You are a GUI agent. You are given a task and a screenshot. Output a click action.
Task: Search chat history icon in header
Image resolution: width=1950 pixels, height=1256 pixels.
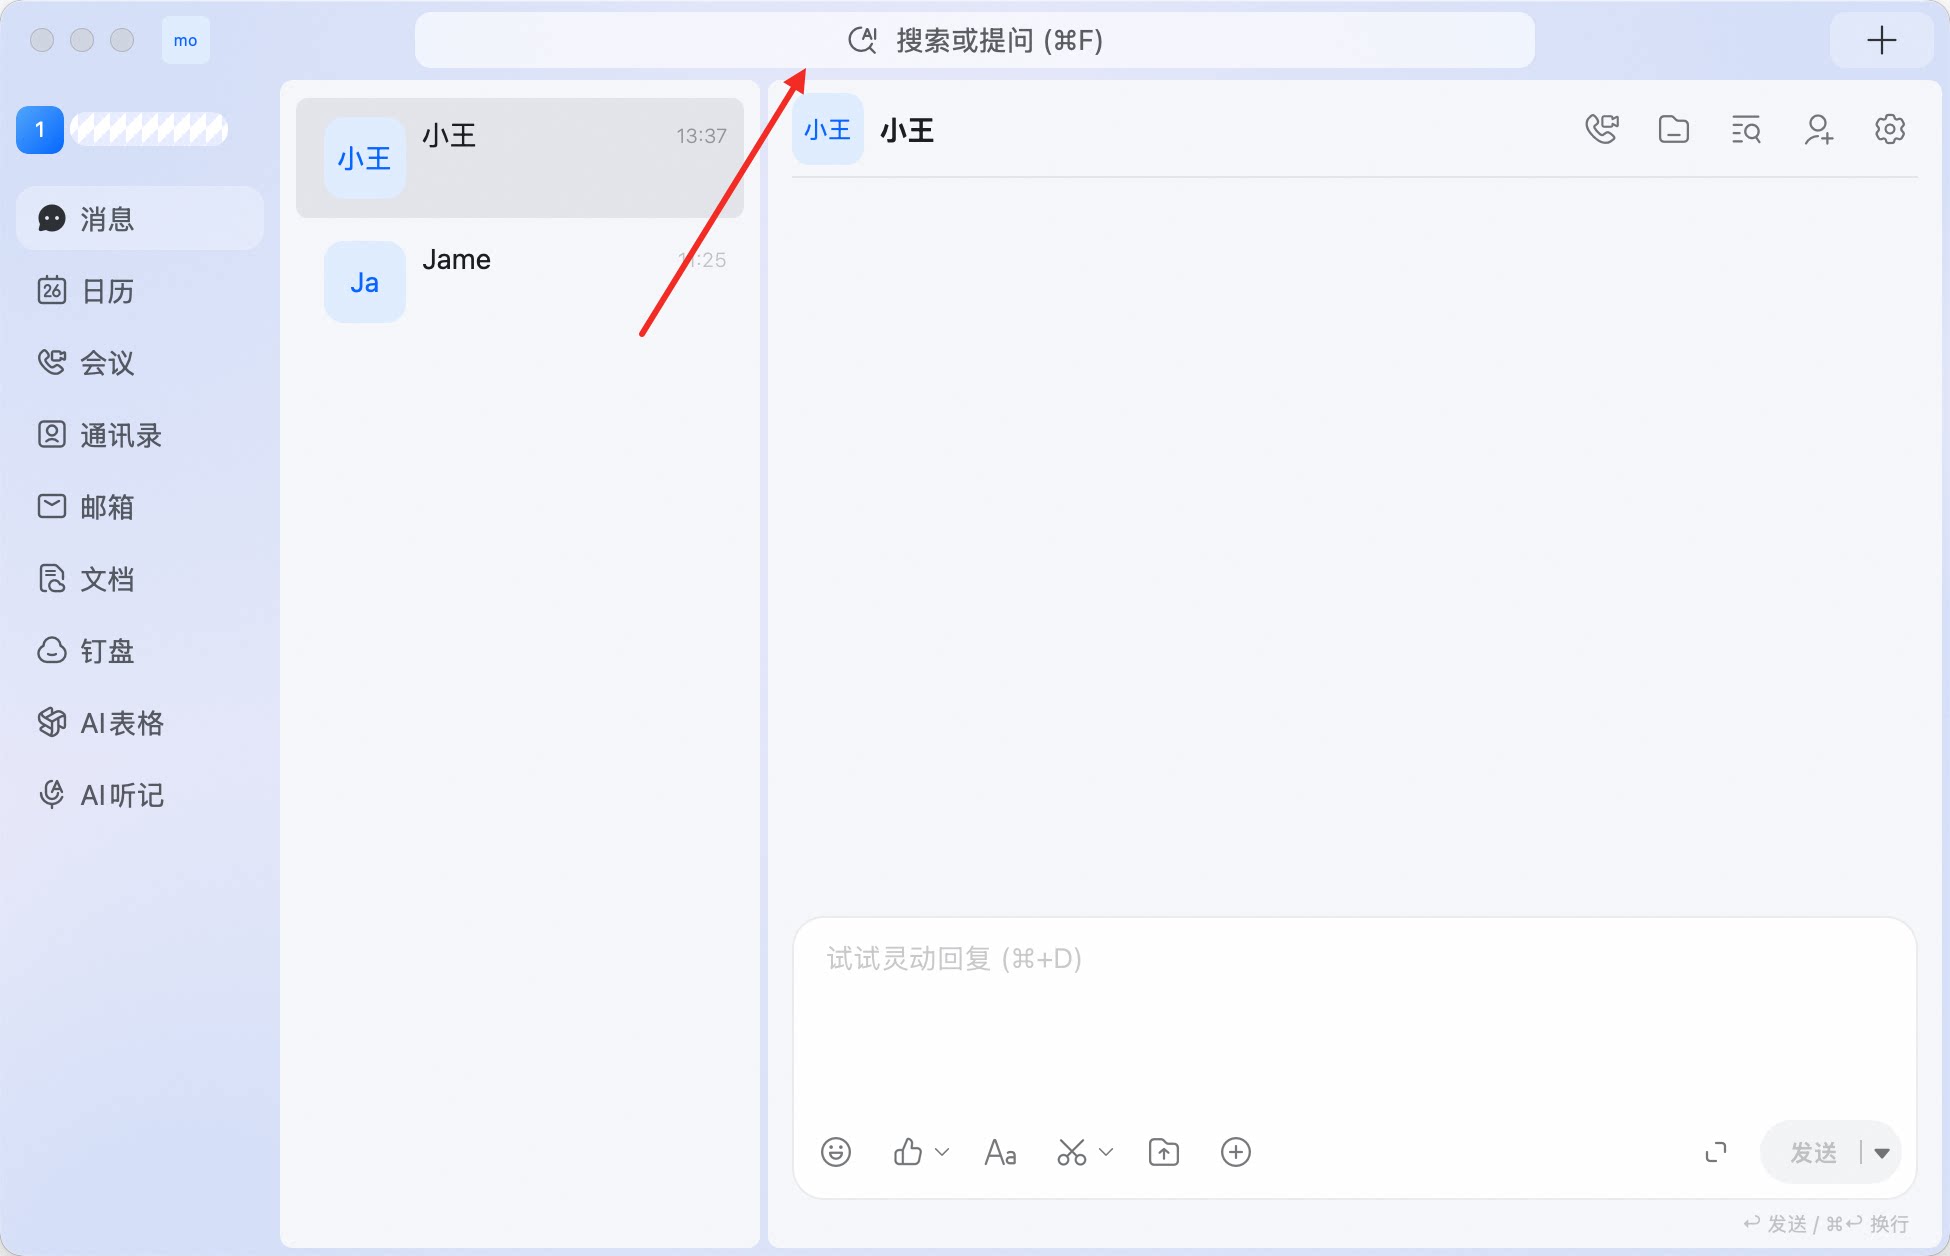pyautogui.click(x=1746, y=130)
